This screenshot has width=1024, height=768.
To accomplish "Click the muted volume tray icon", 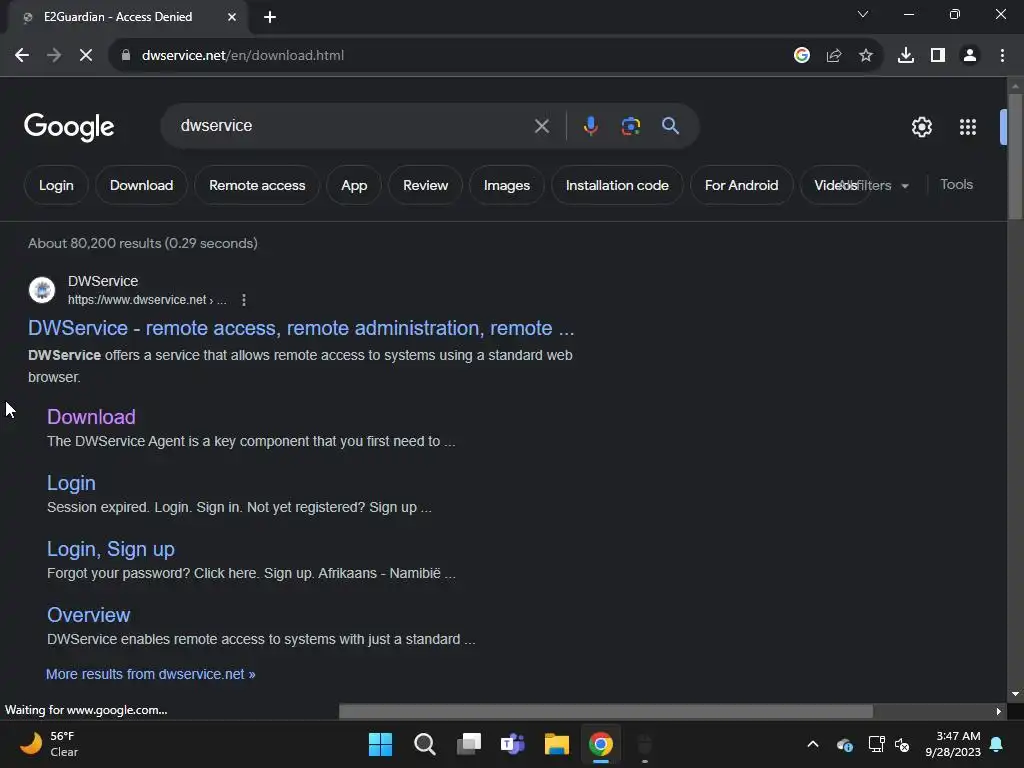I will 903,744.
